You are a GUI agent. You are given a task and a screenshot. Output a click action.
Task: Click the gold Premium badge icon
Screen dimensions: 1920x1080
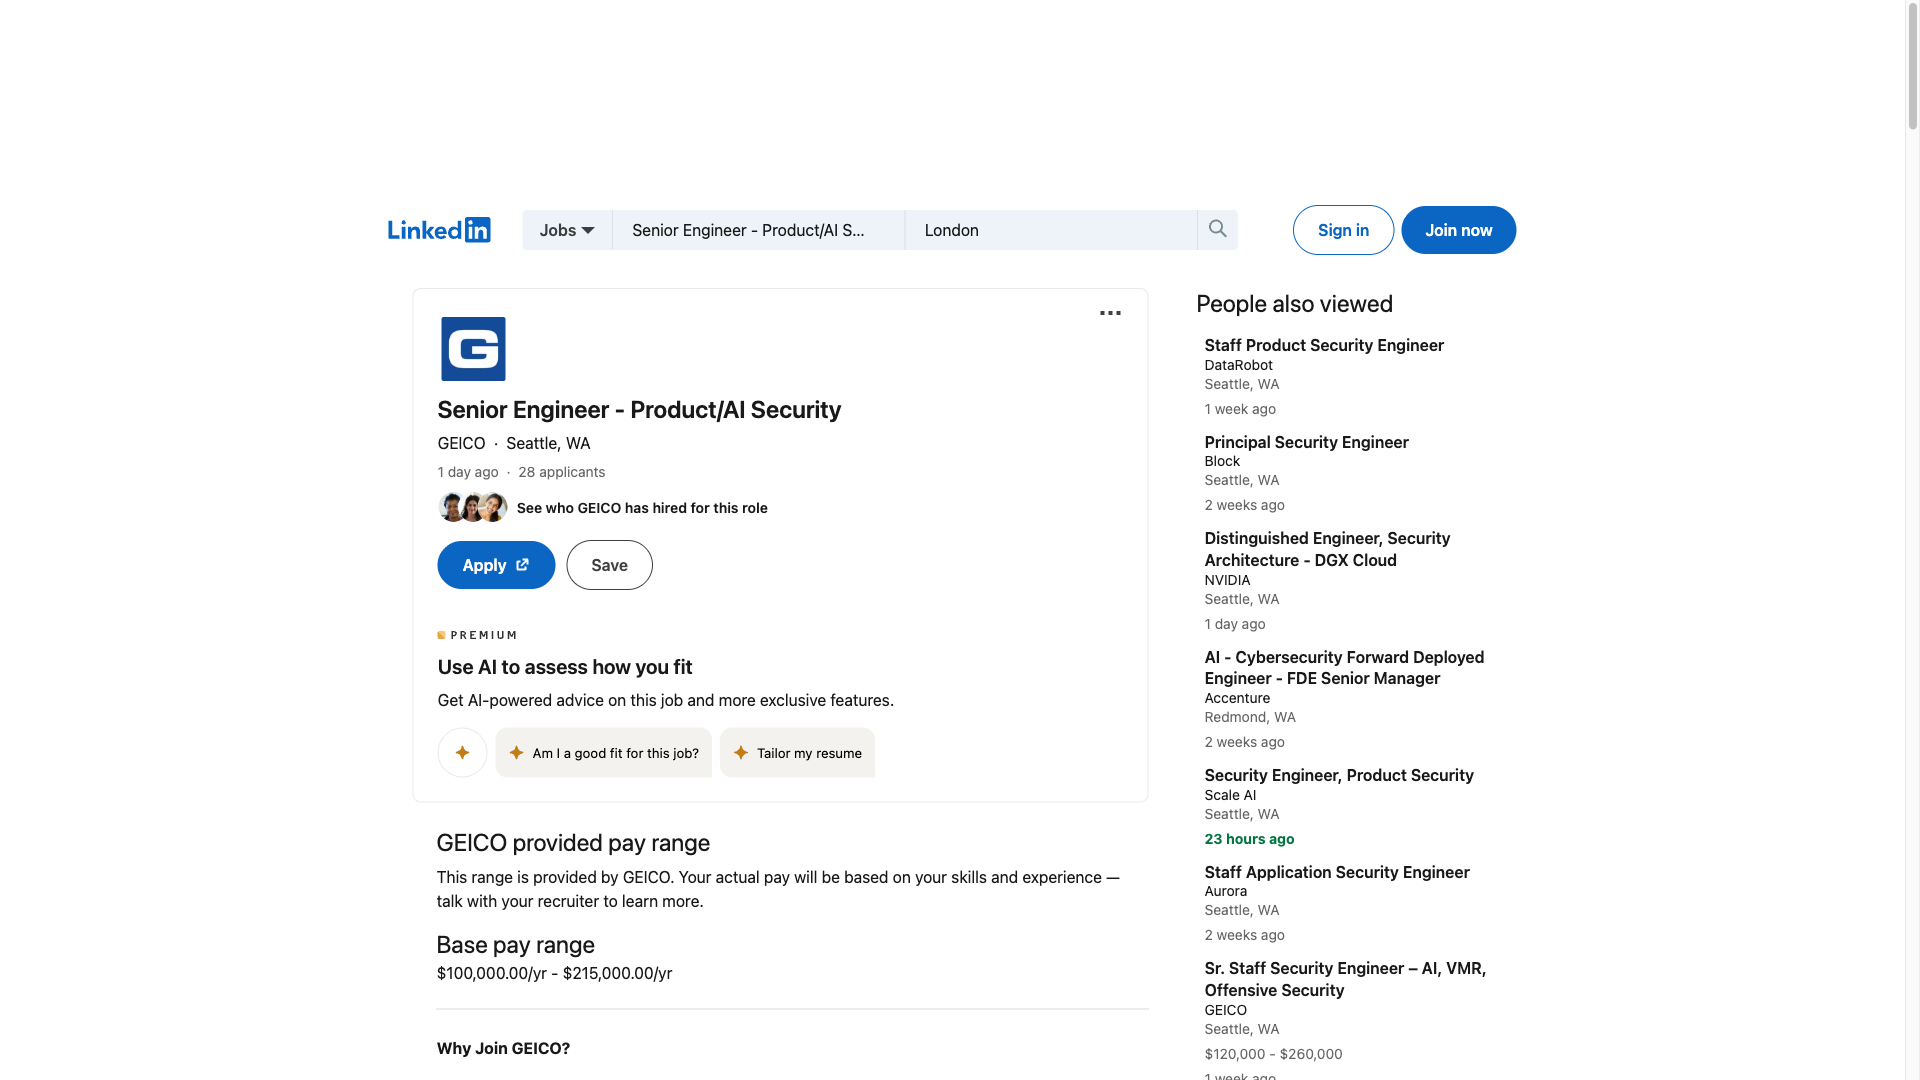(441, 635)
